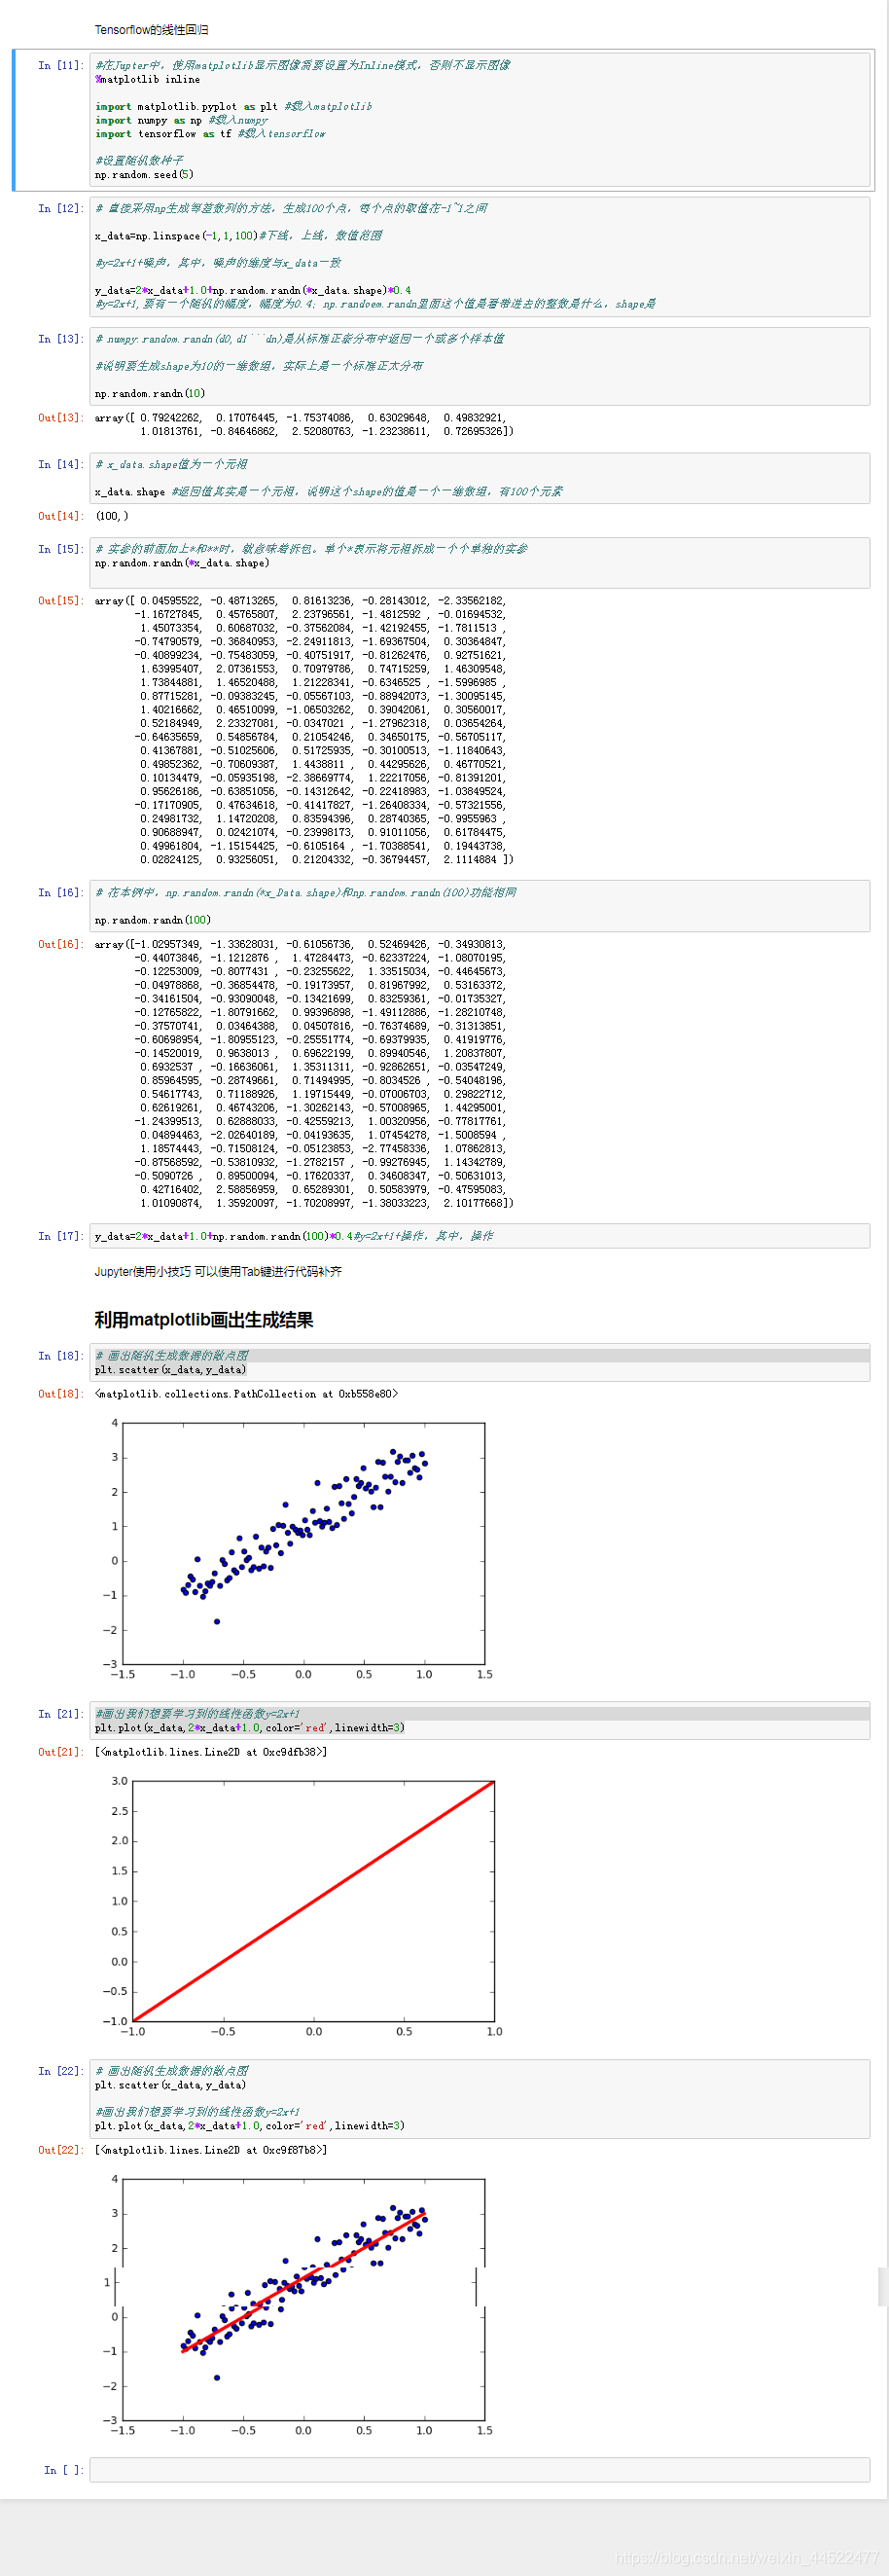This screenshot has height=2576, width=889.
Task: Click the Out[16] prompt label
Action: click(60, 944)
